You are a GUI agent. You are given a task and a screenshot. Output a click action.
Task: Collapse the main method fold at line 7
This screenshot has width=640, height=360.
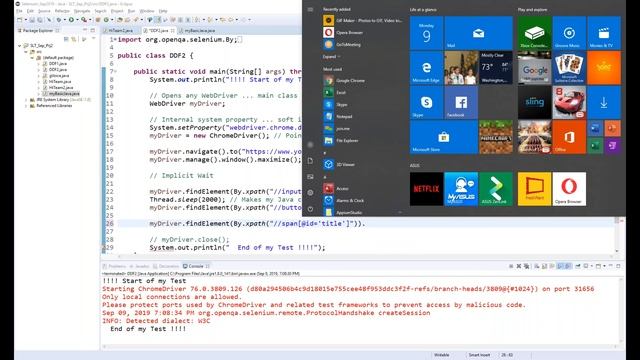pyautogui.click(x=116, y=71)
